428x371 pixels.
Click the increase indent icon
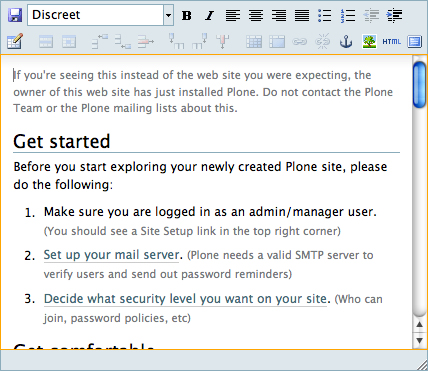(394, 15)
